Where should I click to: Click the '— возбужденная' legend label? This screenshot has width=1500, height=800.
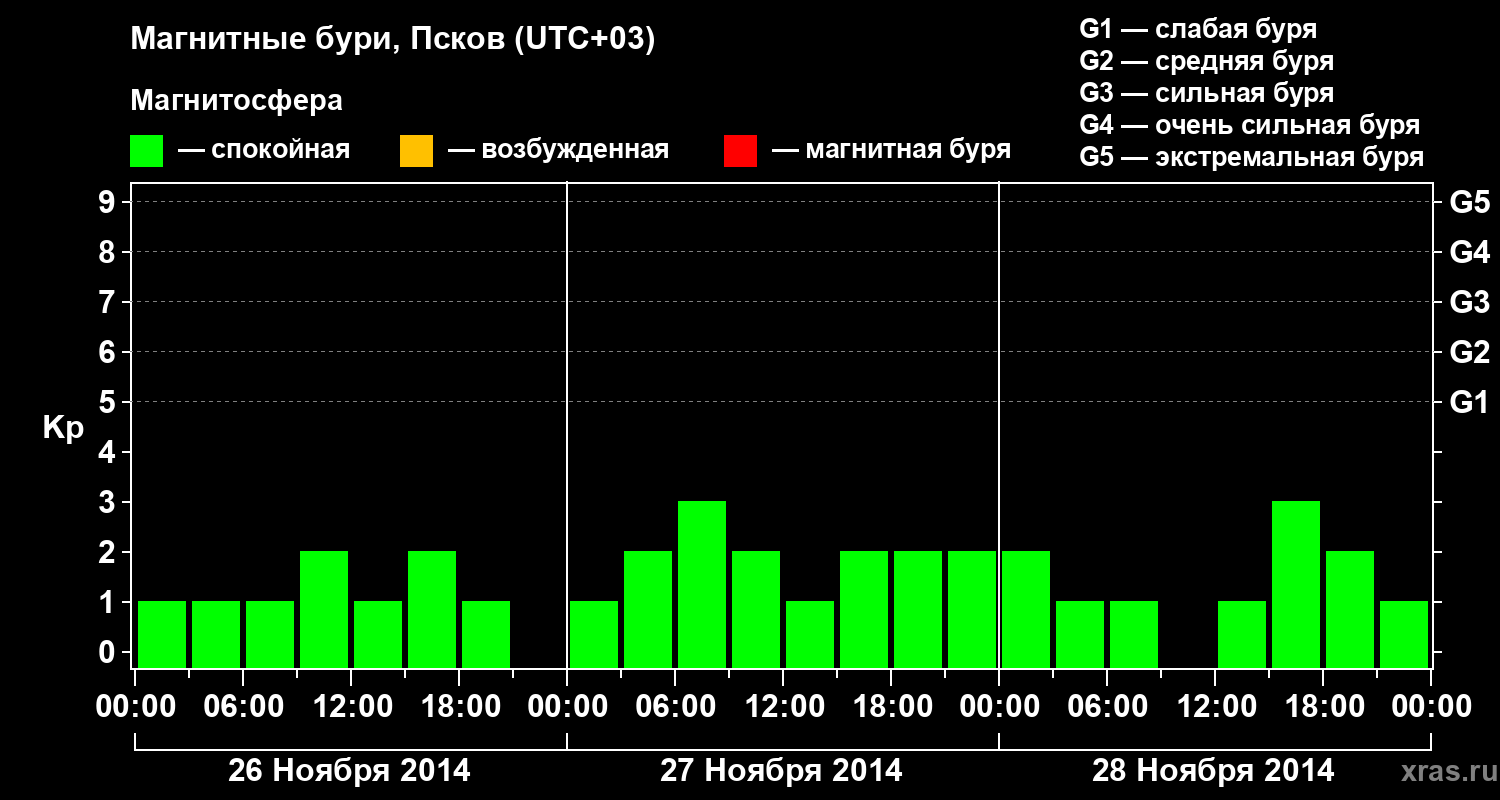558,150
